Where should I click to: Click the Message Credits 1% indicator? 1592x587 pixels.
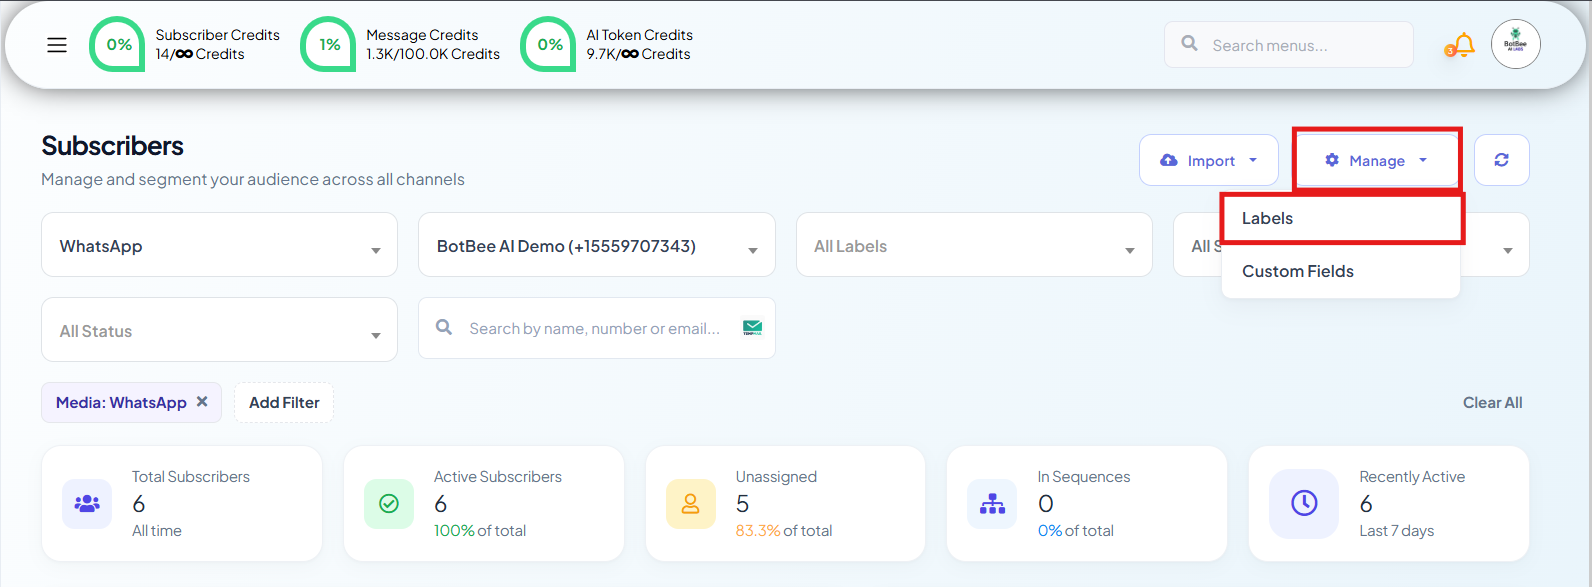tap(329, 45)
